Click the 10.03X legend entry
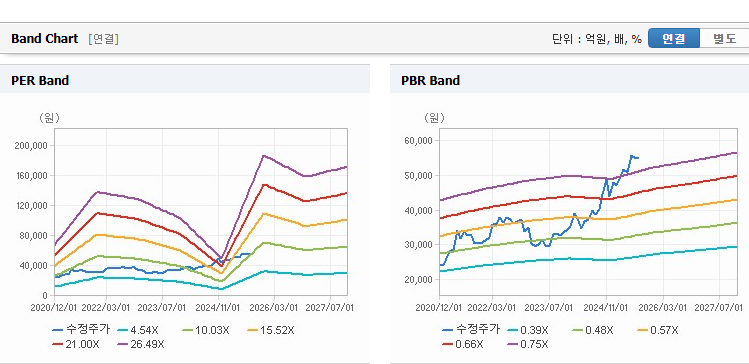 206,330
